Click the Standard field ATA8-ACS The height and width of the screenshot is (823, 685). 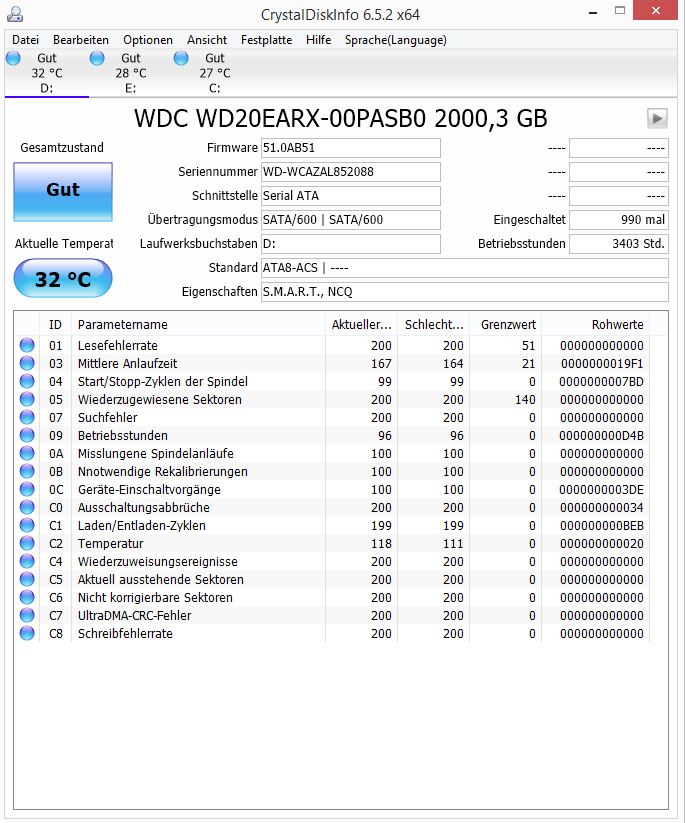click(x=465, y=268)
